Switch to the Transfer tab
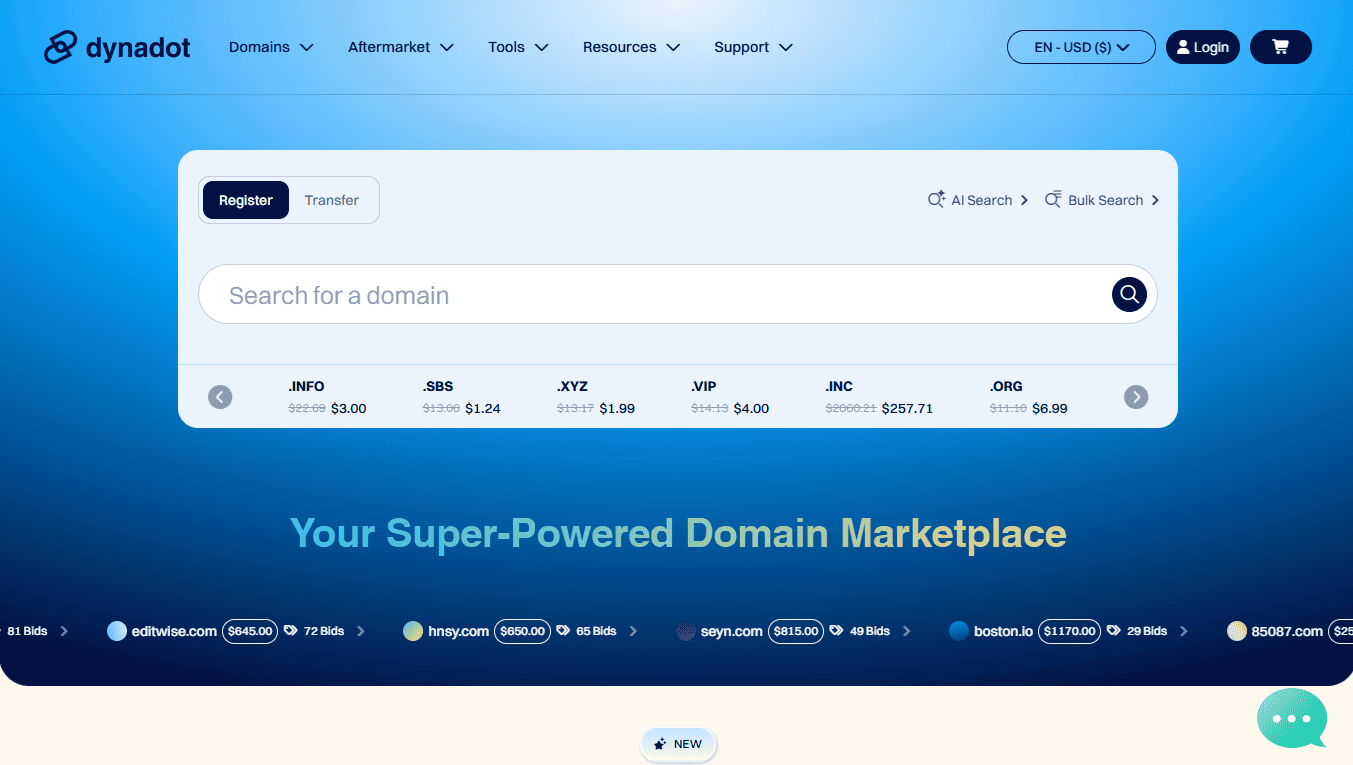 pyautogui.click(x=331, y=199)
